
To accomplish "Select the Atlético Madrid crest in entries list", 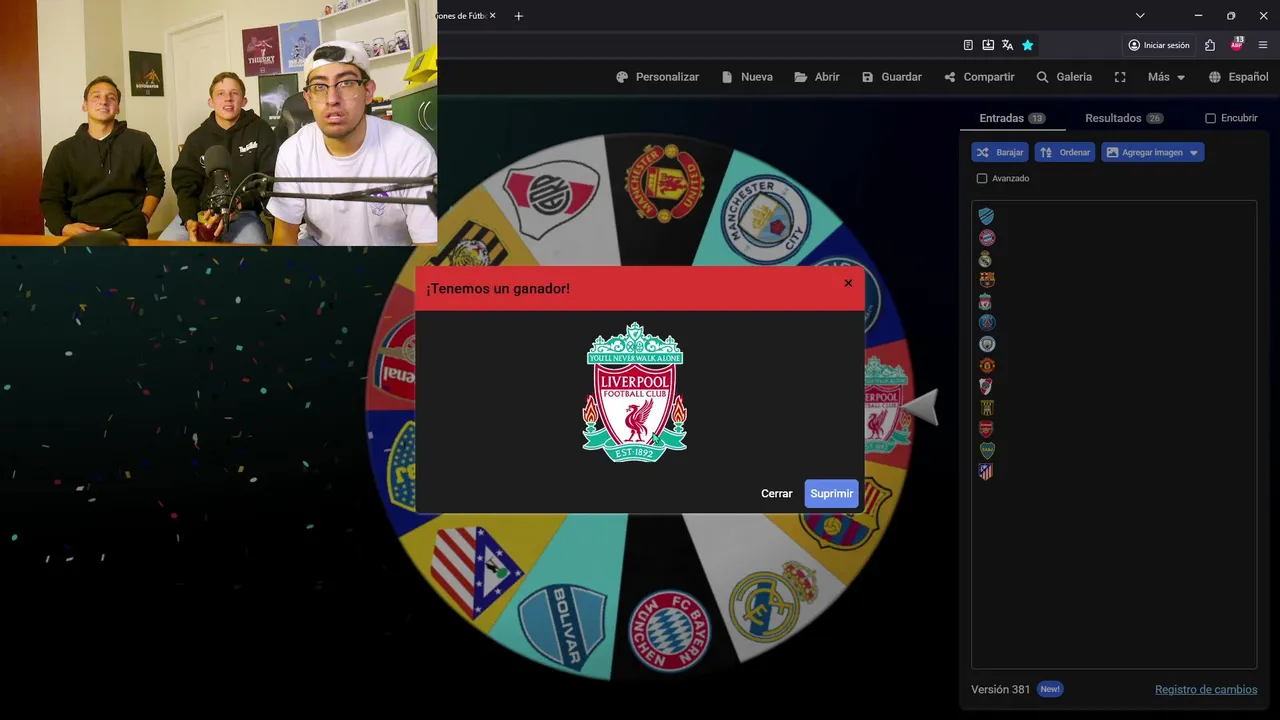I will pyautogui.click(x=986, y=471).
